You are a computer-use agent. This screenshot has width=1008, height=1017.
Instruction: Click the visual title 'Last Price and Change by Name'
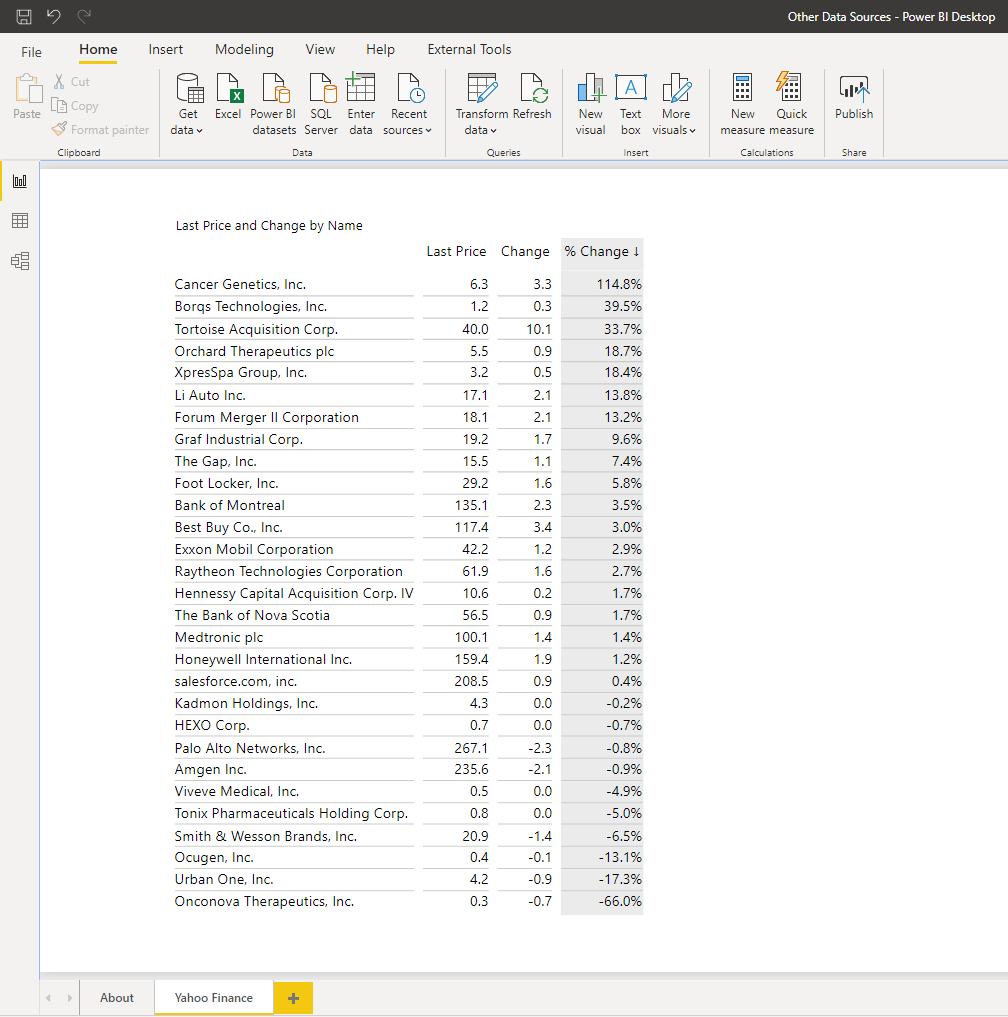(x=269, y=226)
